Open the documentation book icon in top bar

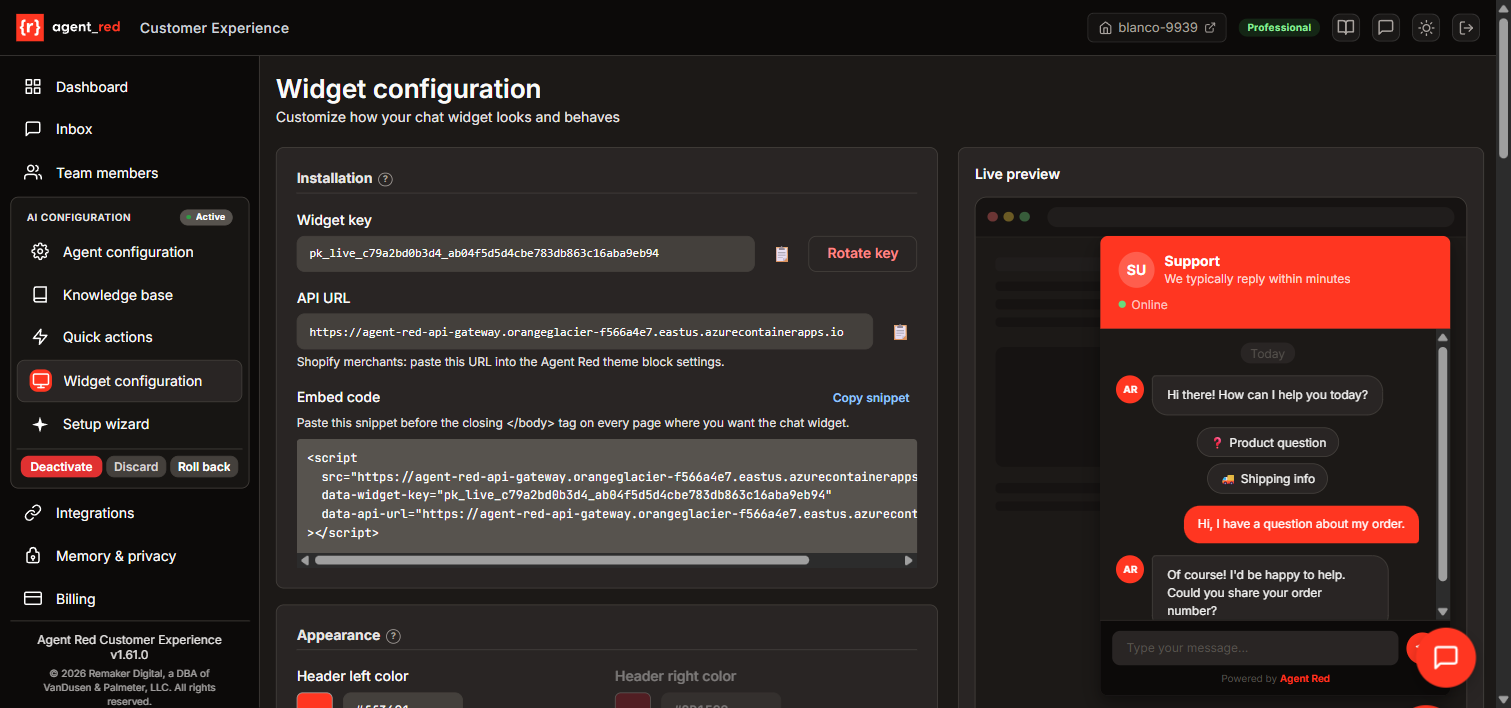pos(1345,27)
